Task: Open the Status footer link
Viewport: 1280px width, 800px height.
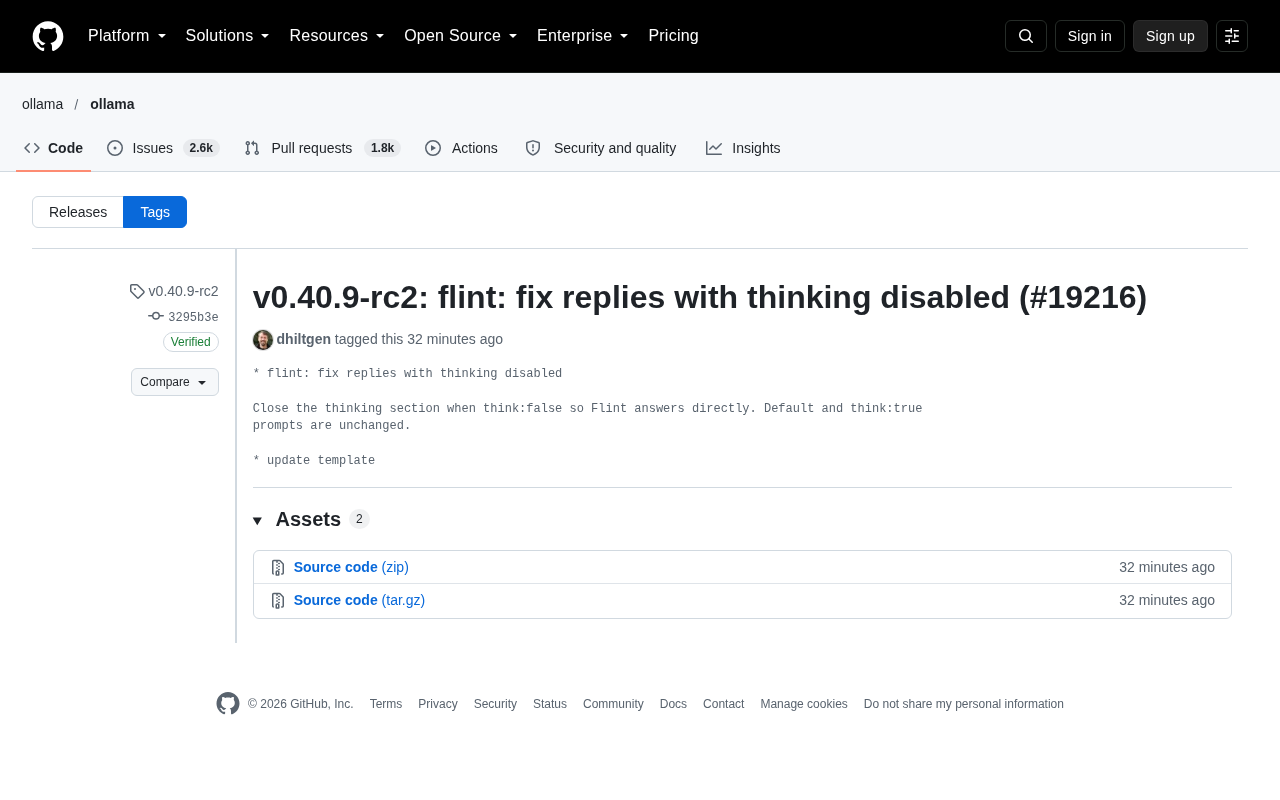Action: coord(550,704)
